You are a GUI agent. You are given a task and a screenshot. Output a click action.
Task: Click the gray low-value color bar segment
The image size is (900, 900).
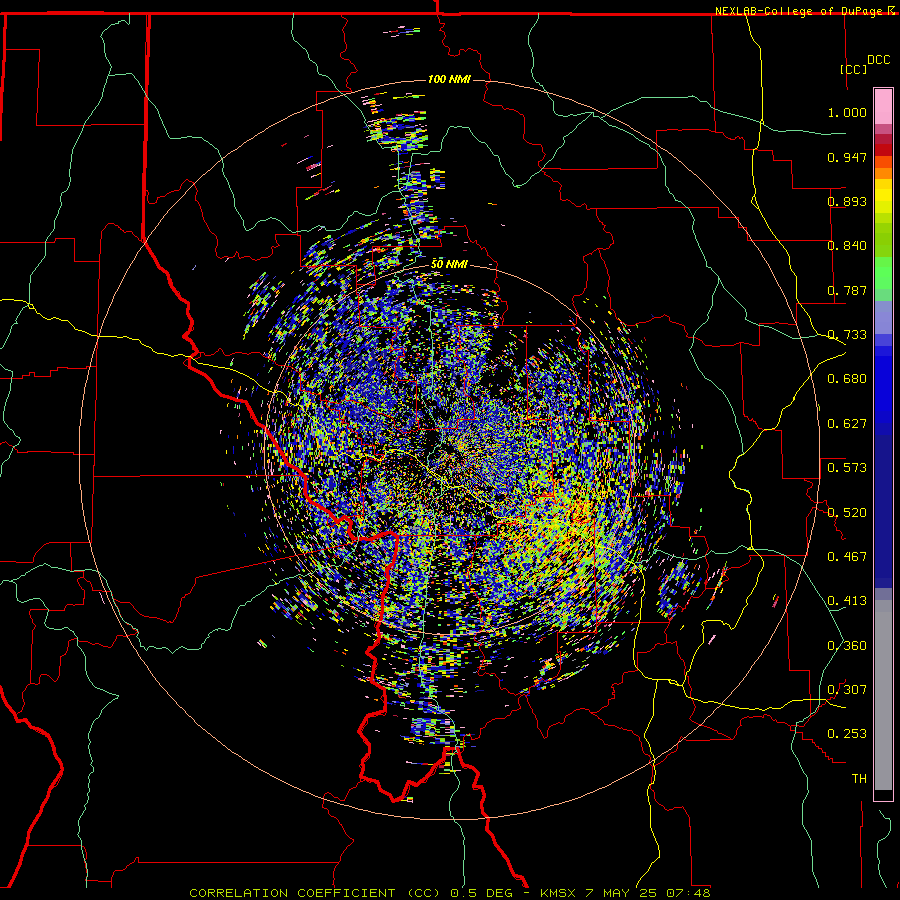click(883, 695)
